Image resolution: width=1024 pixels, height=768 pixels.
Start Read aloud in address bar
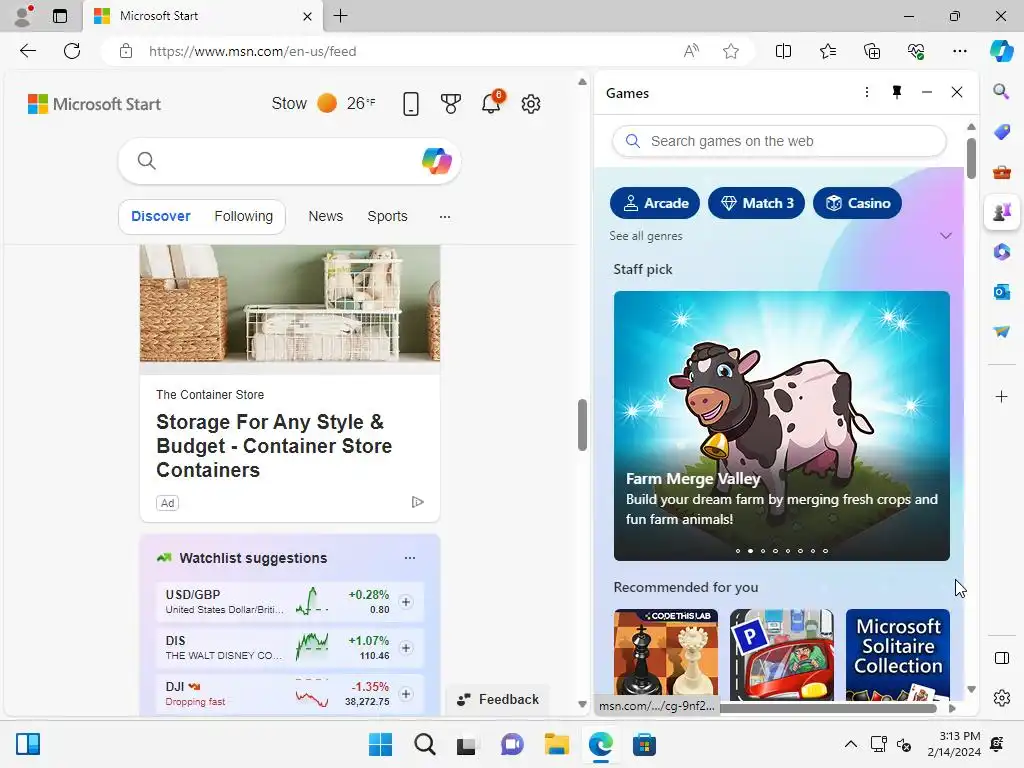click(x=691, y=51)
